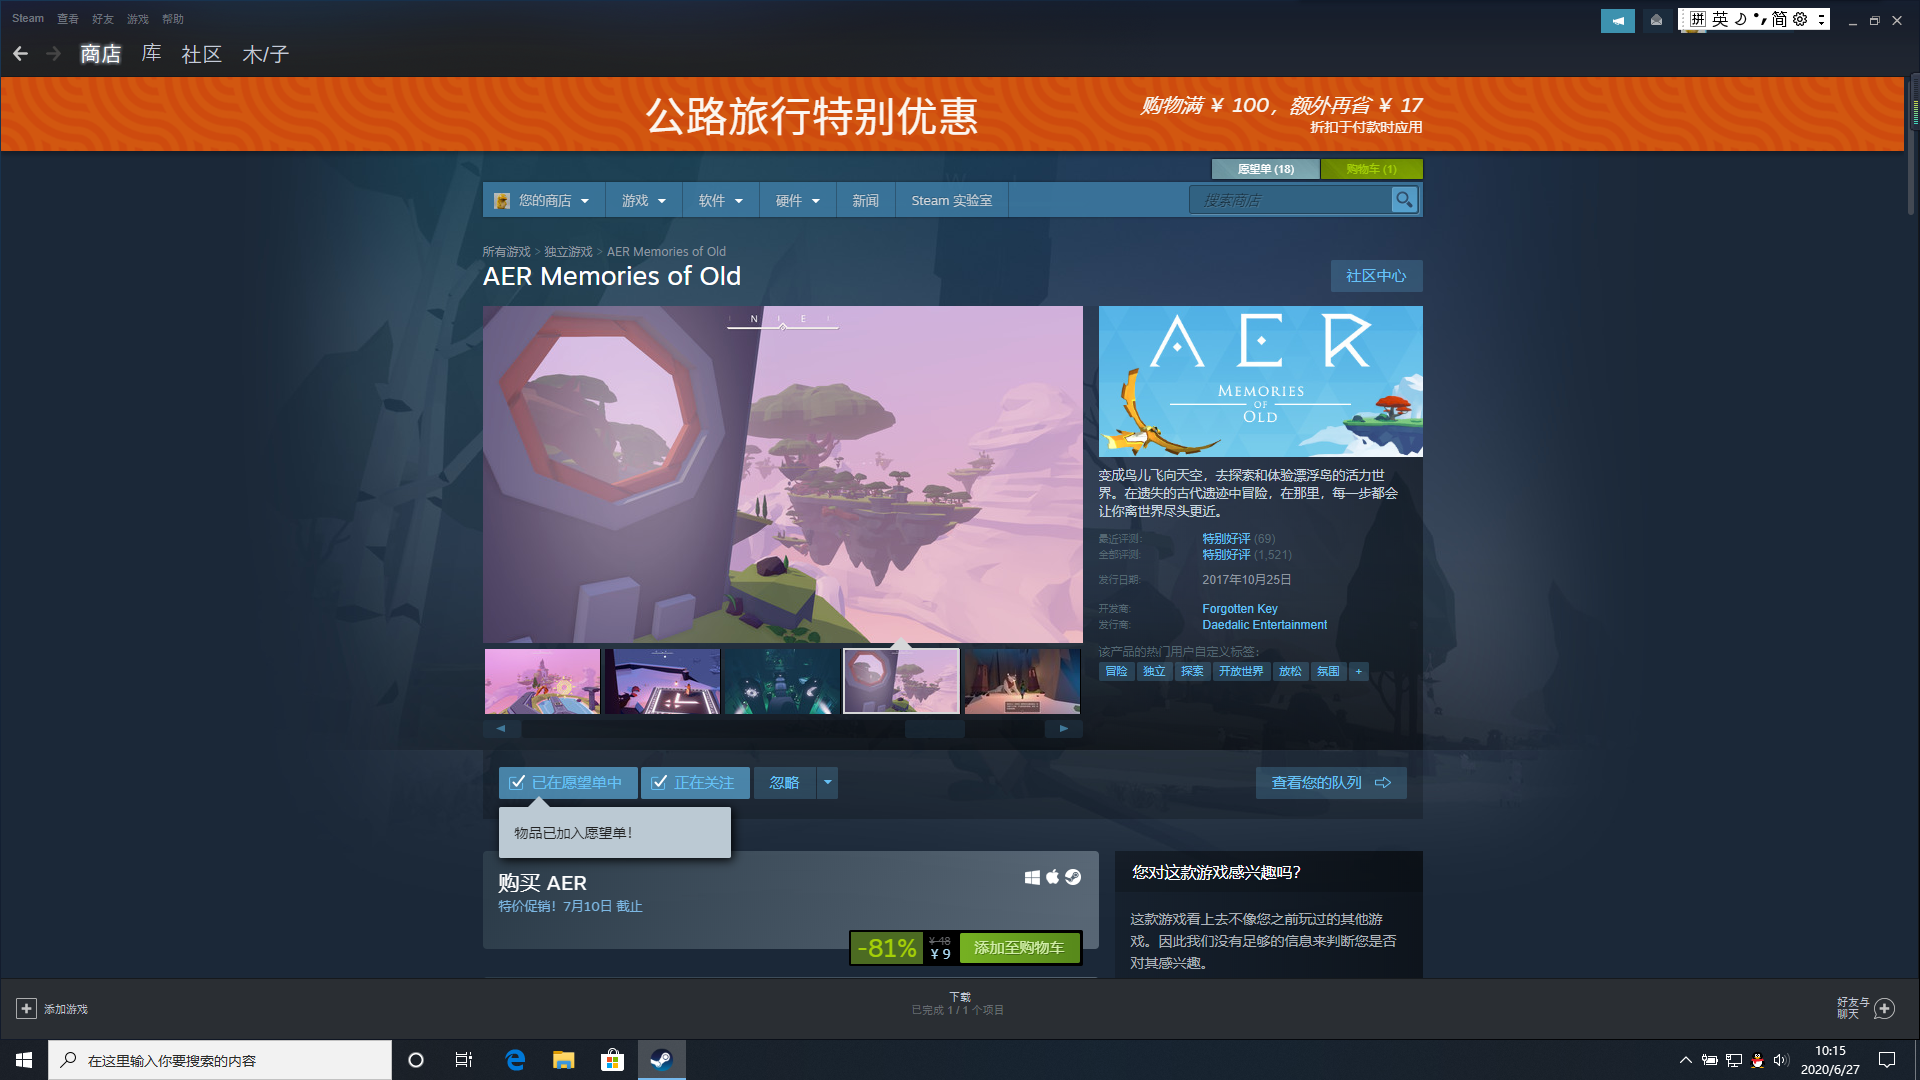Click the thumbnail strip scrollbar handle
Screen dimensions: 1920x1080
[x=935, y=729]
